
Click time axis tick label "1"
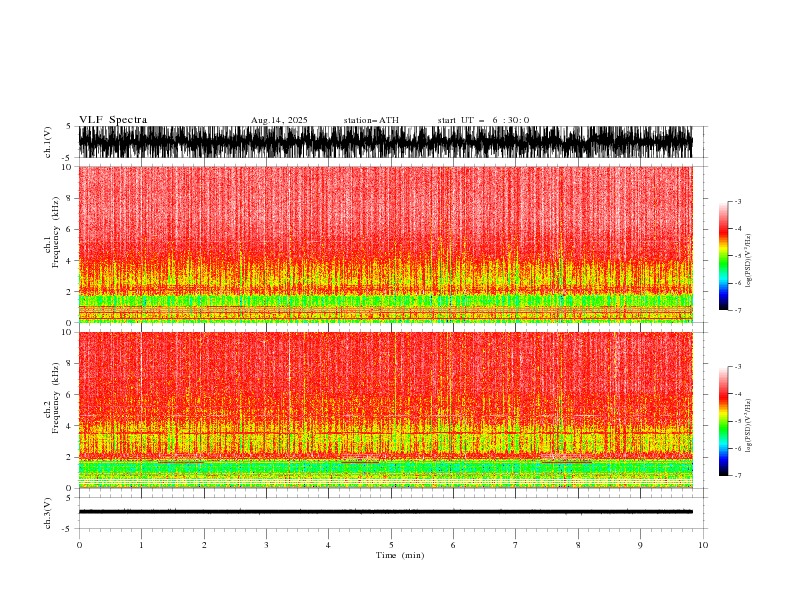tap(141, 545)
